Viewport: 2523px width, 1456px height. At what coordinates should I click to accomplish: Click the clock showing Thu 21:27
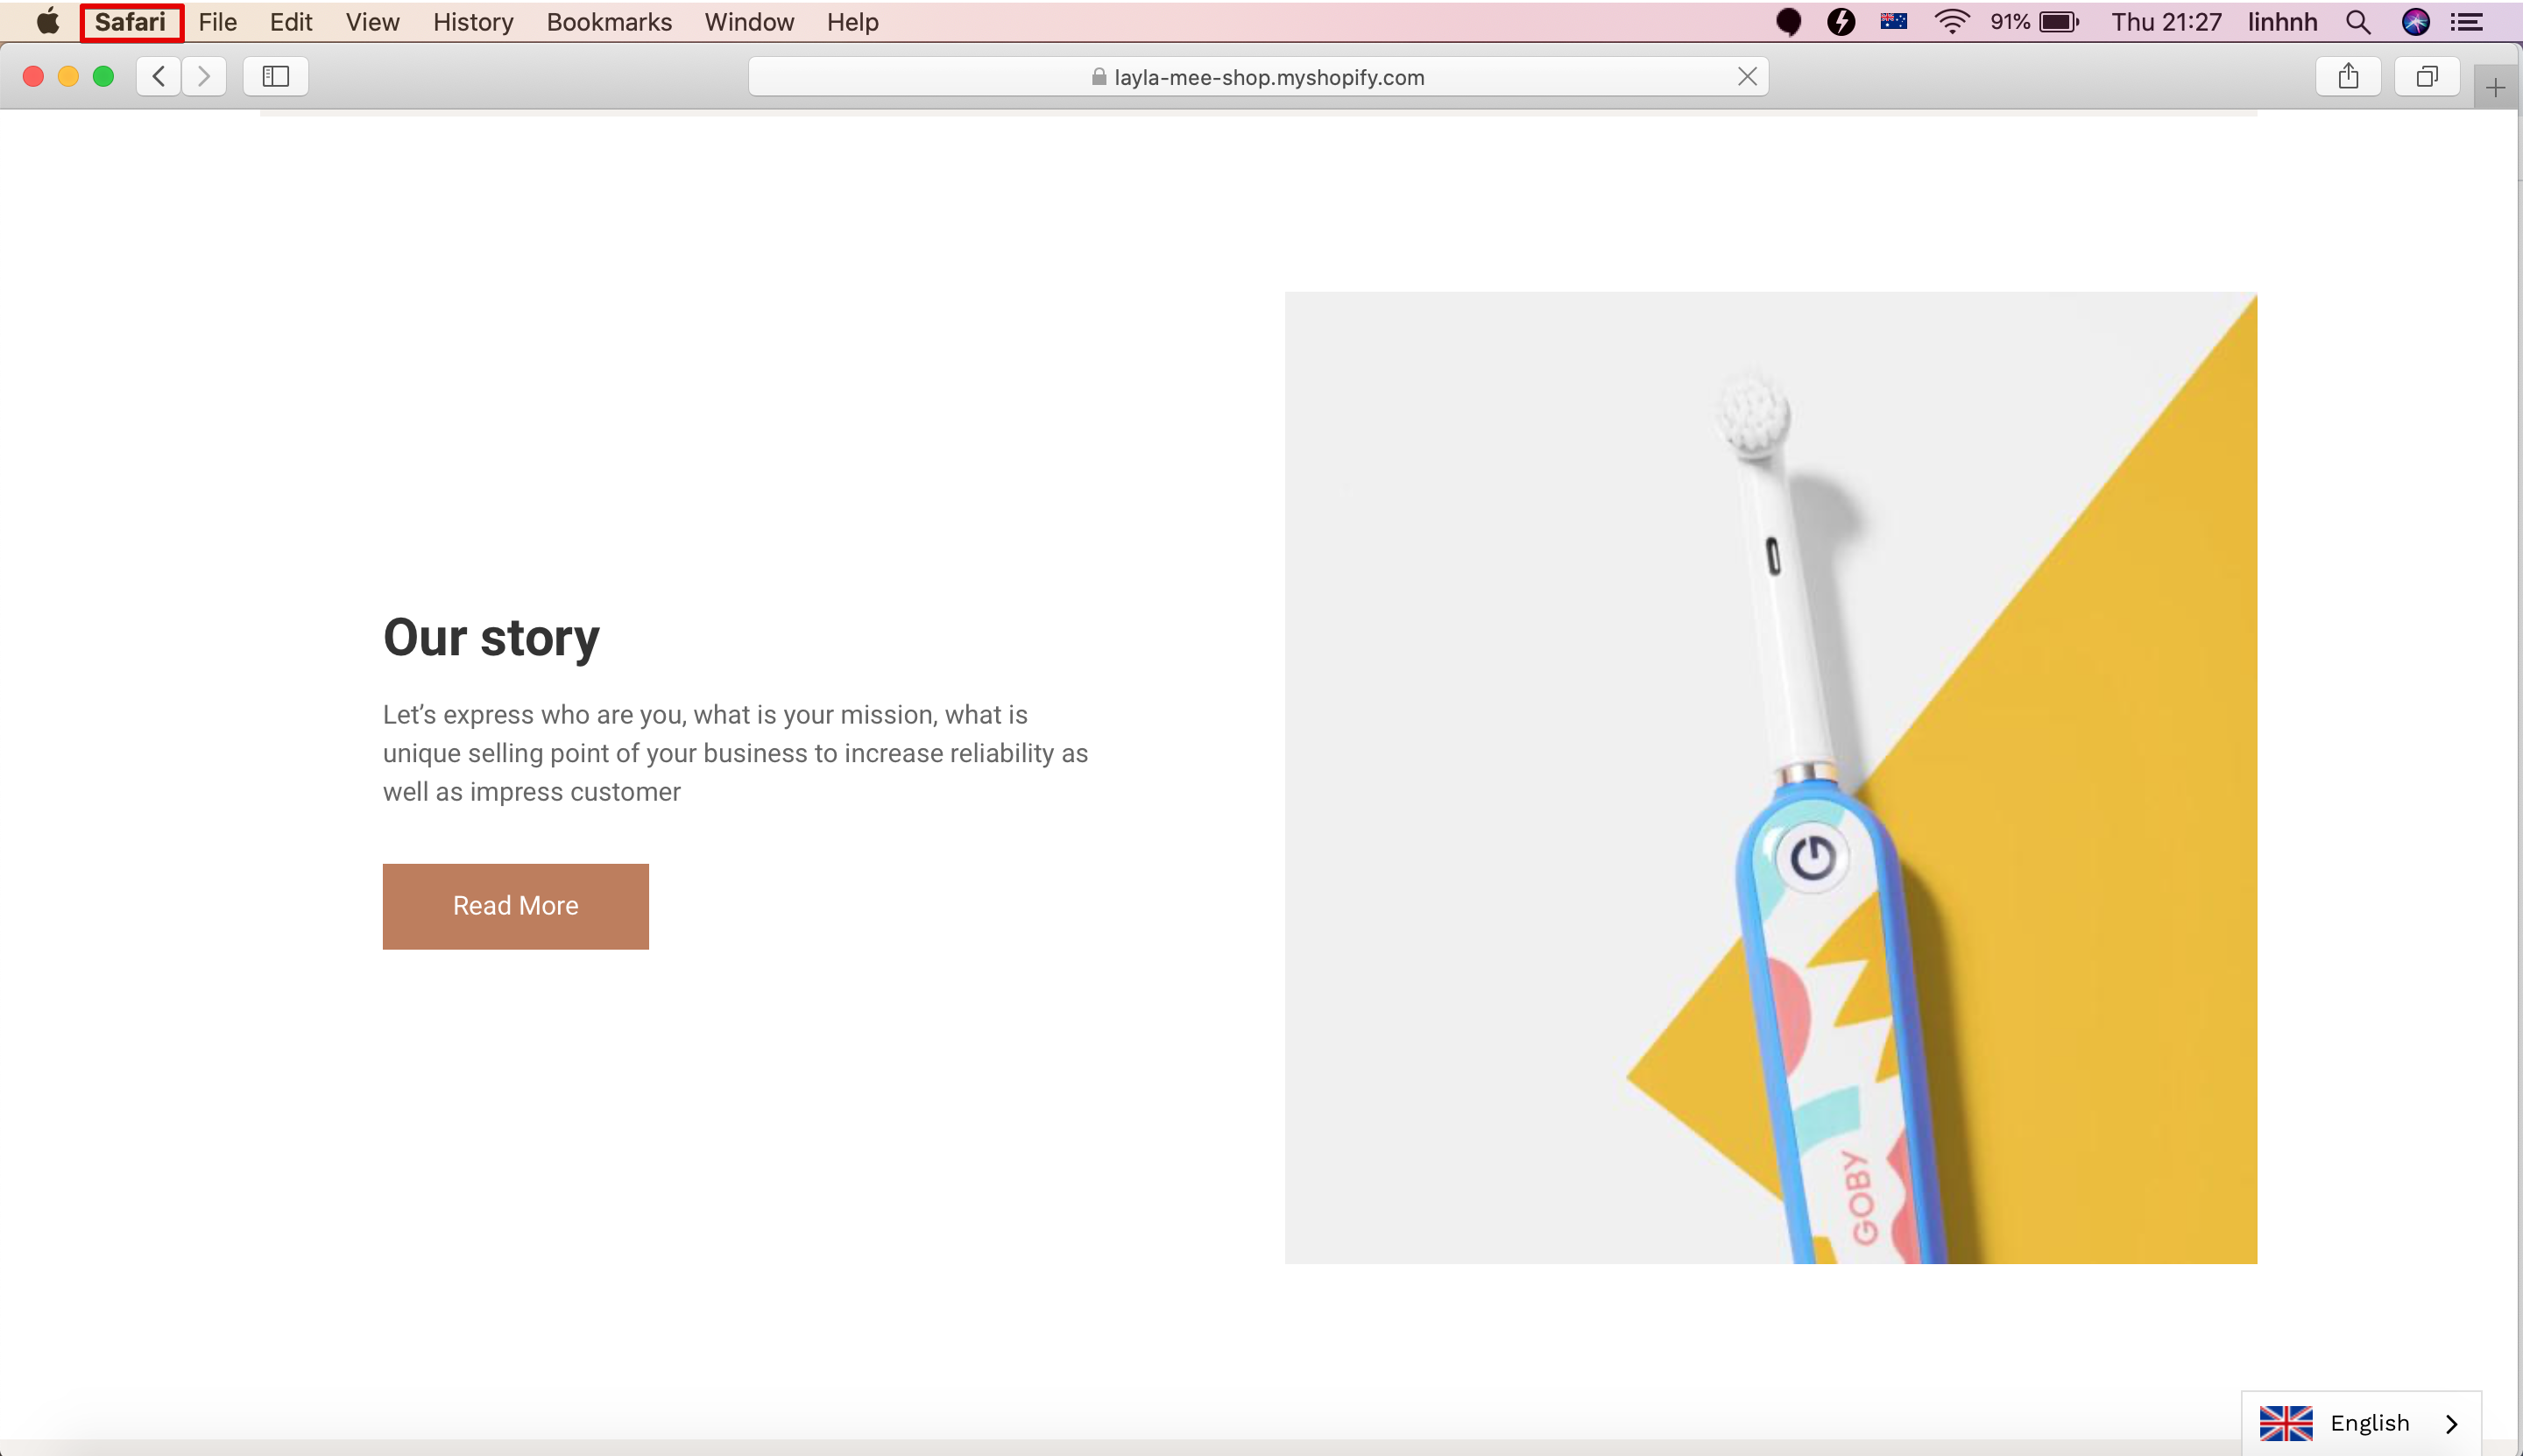click(x=2166, y=22)
